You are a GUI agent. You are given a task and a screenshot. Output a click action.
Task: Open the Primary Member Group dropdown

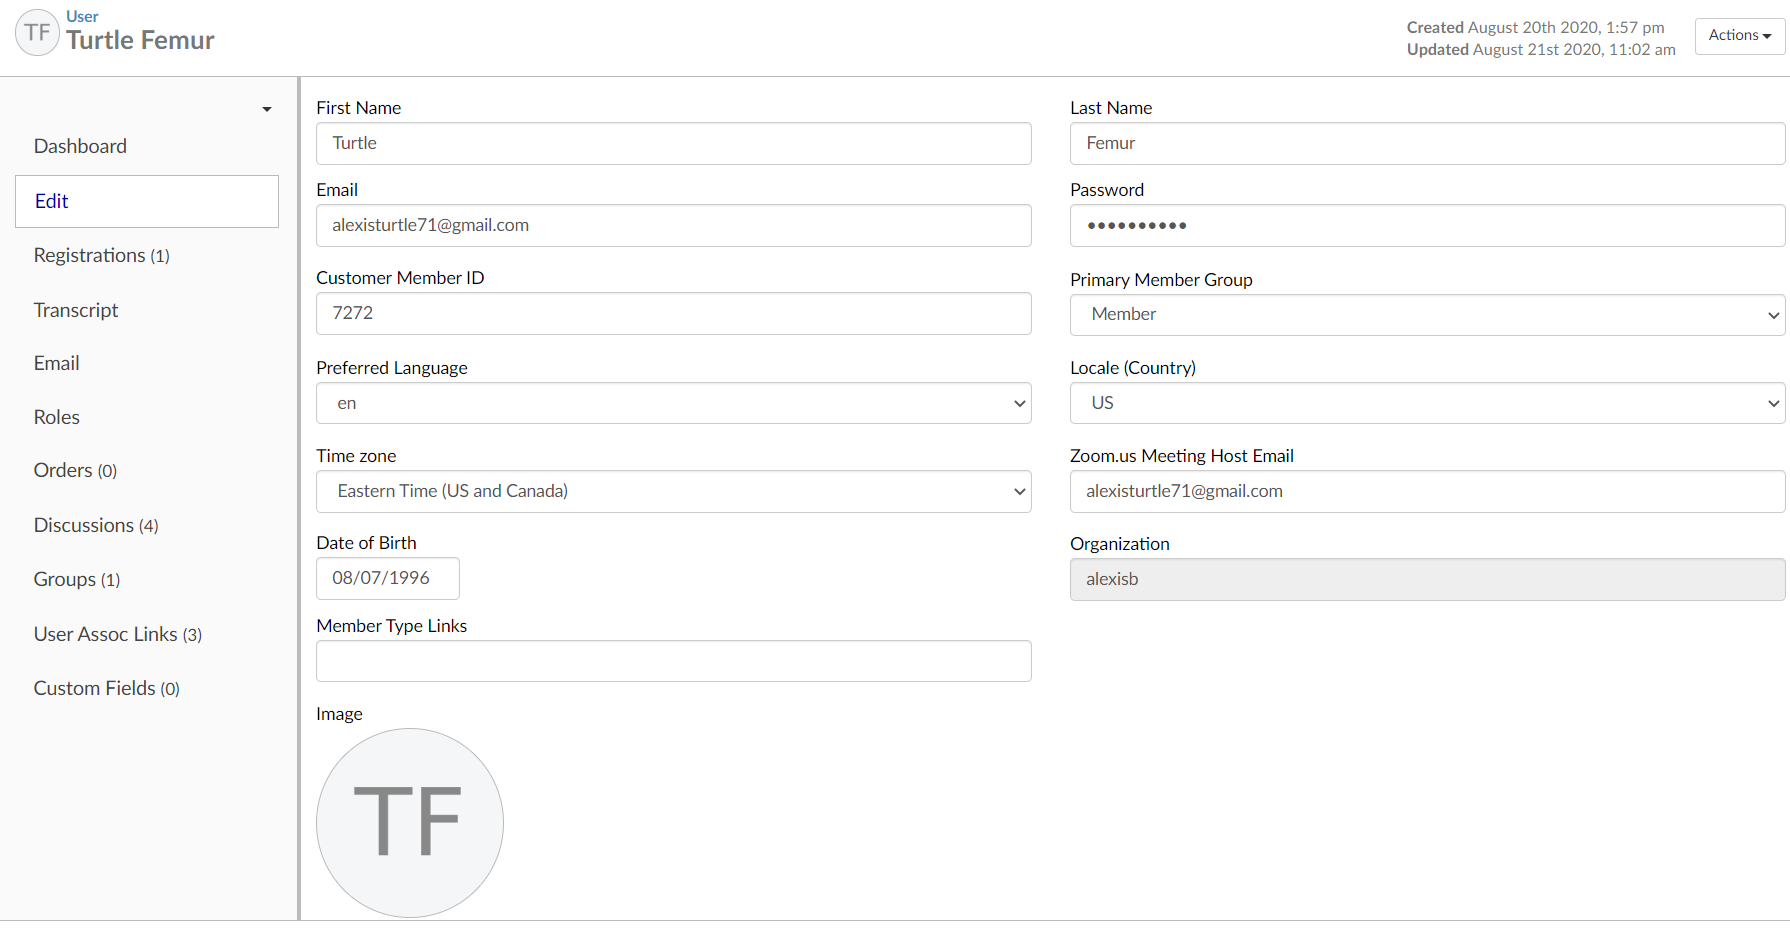pyautogui.click(x=1428, y=315)
